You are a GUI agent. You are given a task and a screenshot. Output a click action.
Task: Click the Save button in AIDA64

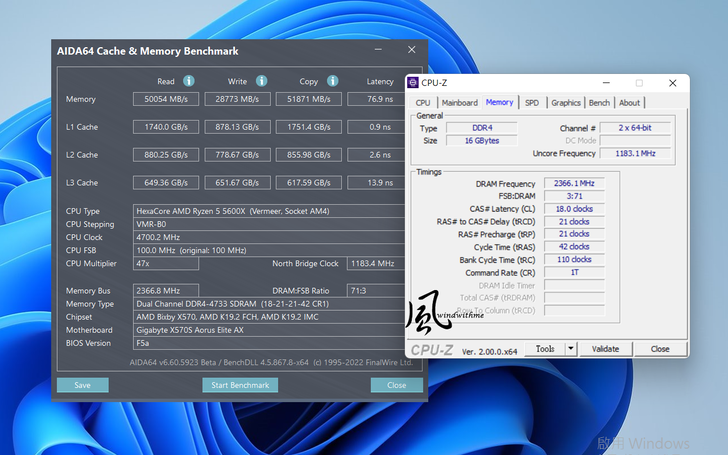click(x=82, y=385)
